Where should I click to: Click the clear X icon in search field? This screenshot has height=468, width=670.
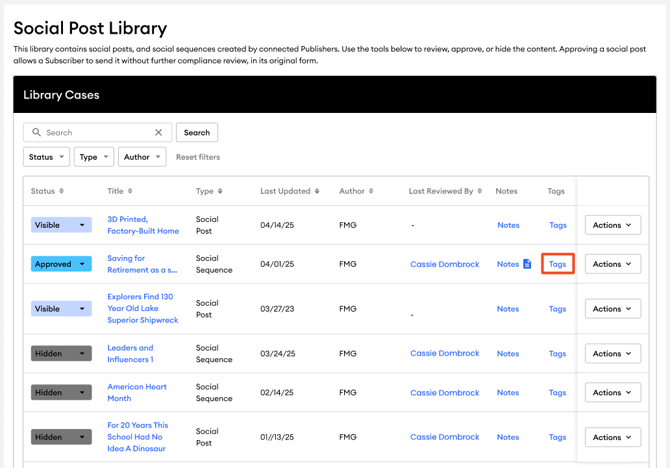point(158,132)
